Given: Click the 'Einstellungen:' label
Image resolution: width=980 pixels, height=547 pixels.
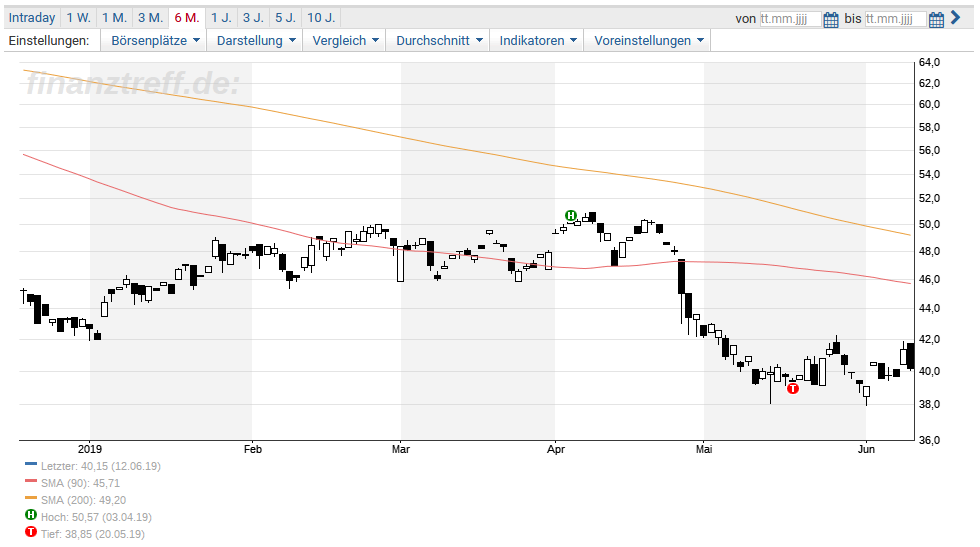Looking at the screenshot, I should pos(49,41).
